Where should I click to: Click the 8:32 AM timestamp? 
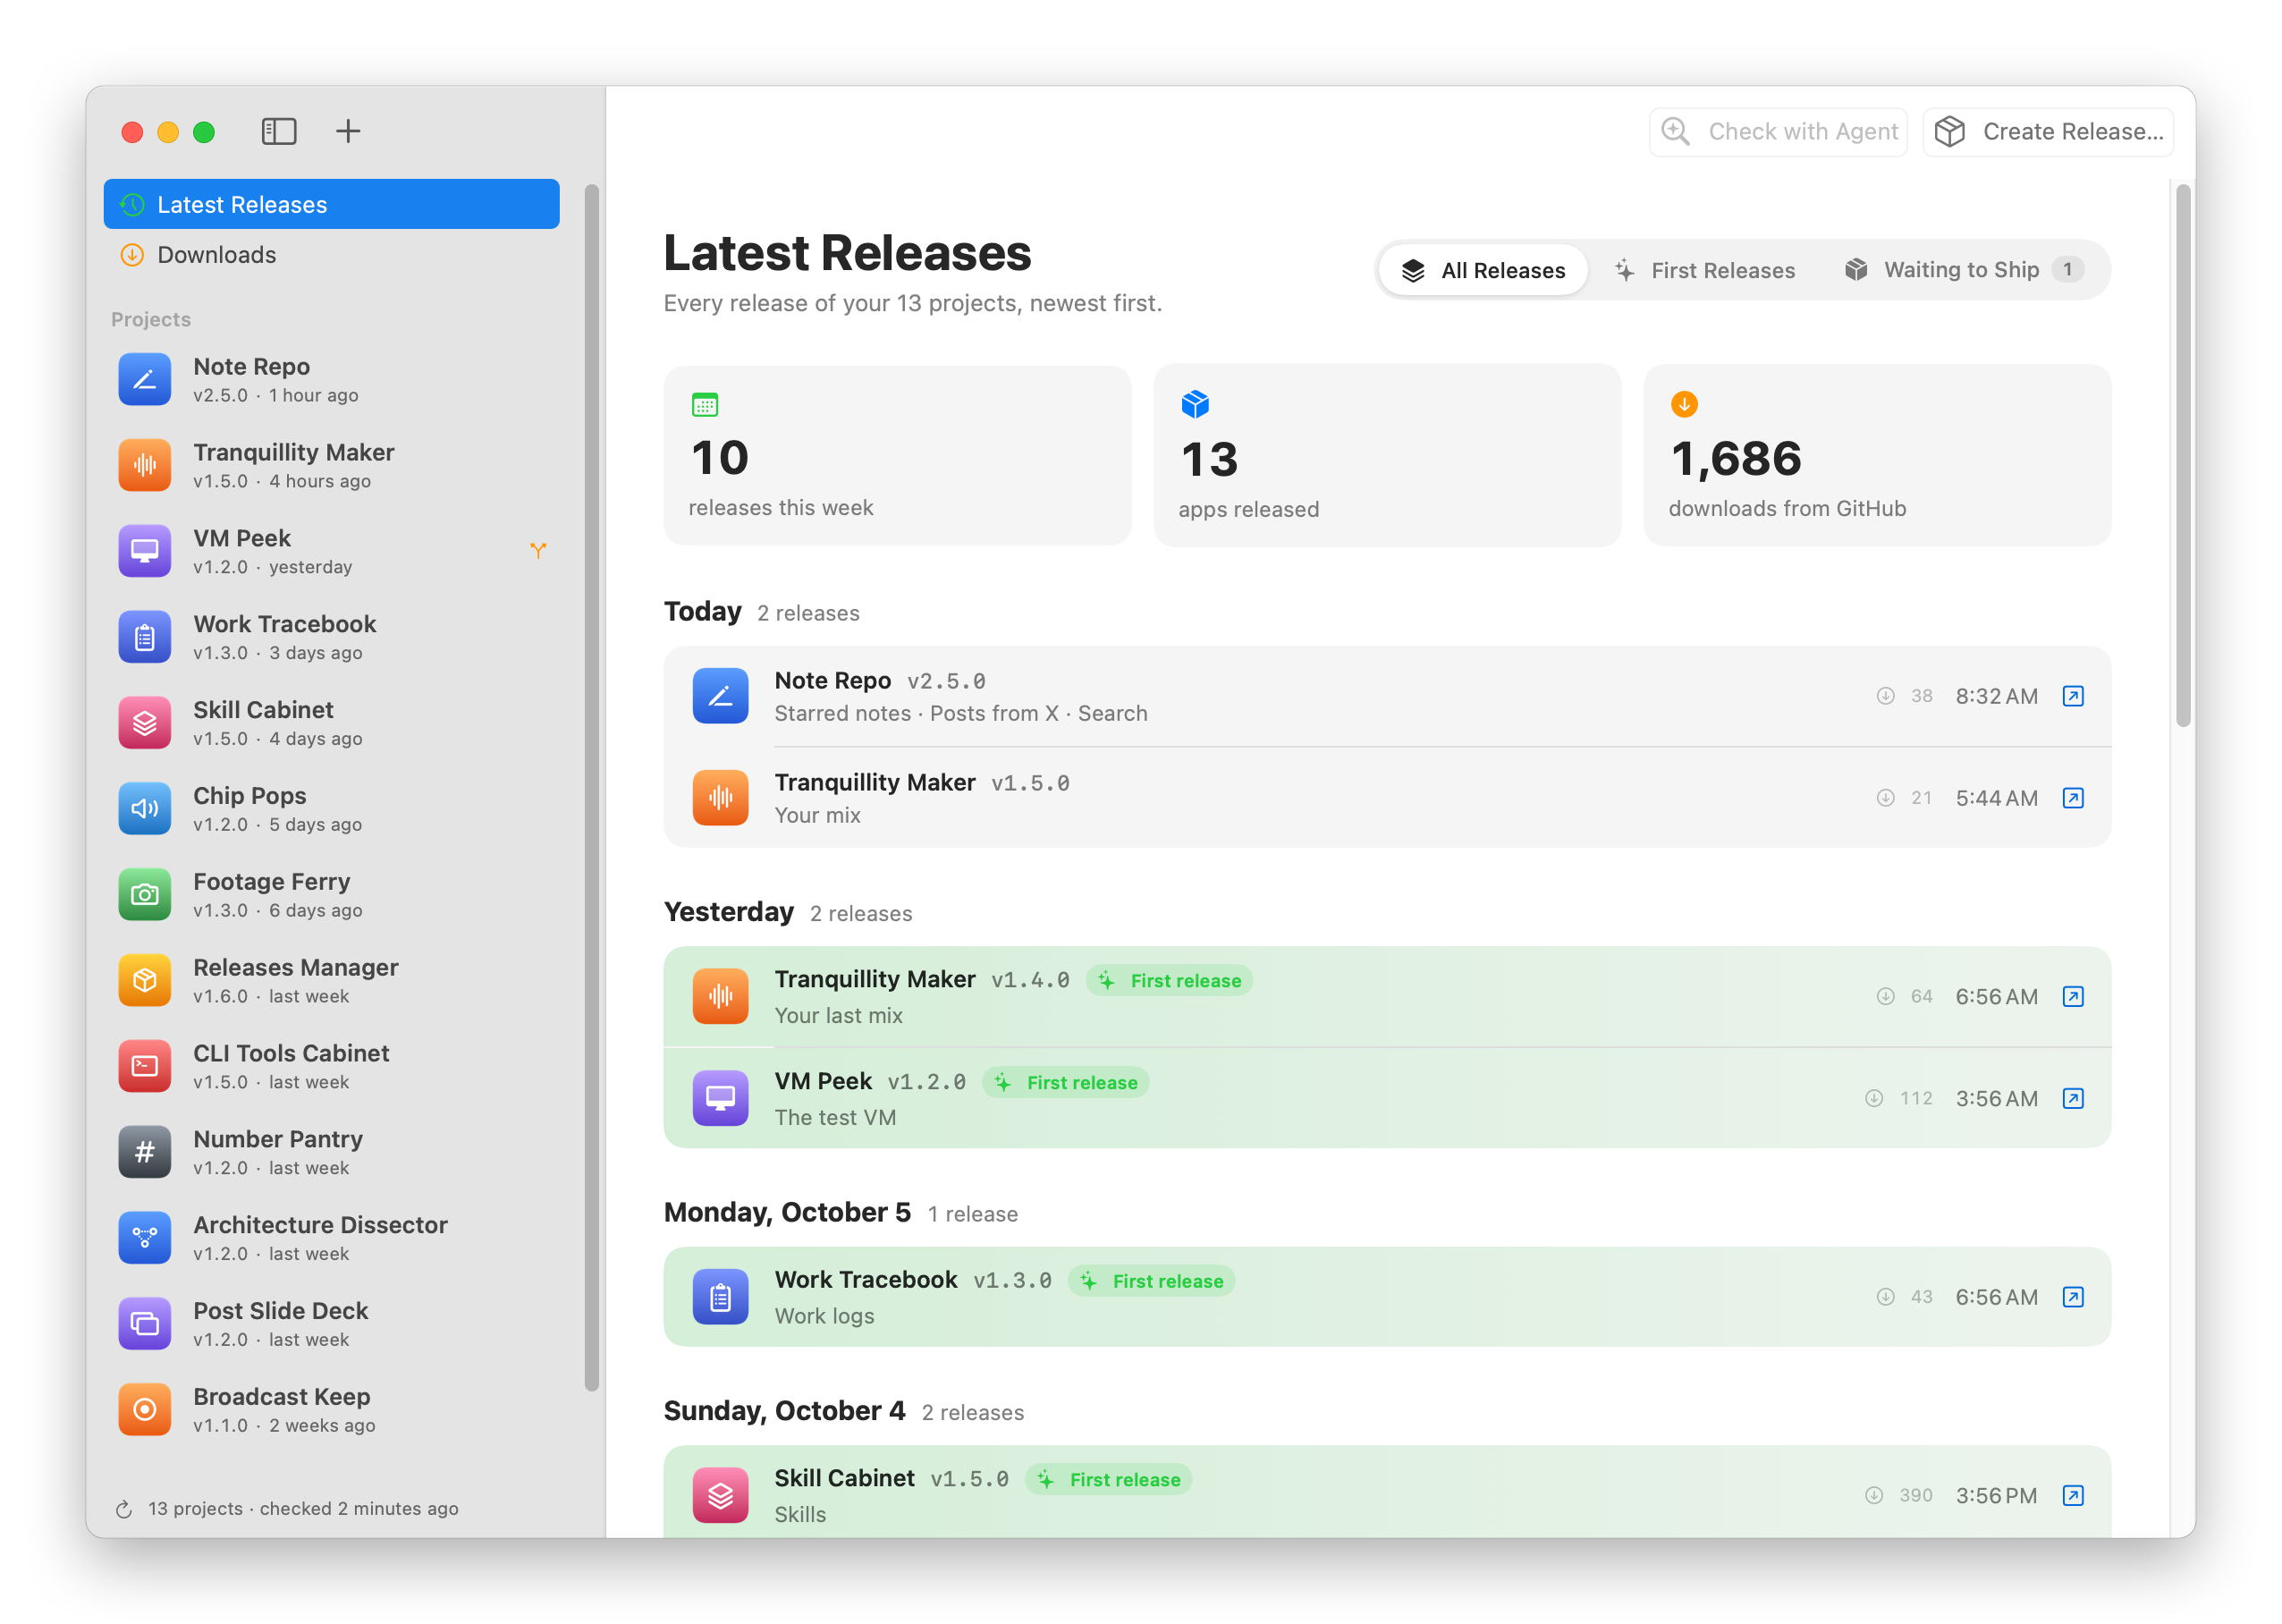pos(1996,696)
